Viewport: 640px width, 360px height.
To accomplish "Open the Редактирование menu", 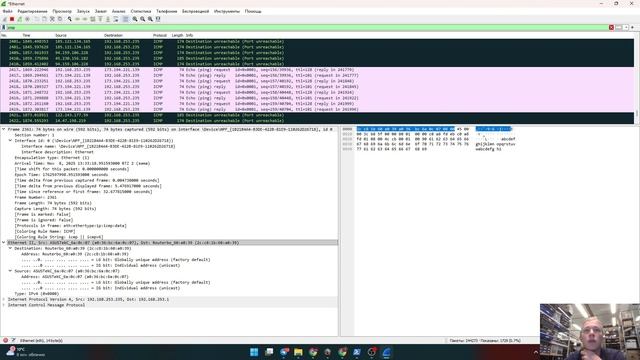I will [x=32, y=11].
